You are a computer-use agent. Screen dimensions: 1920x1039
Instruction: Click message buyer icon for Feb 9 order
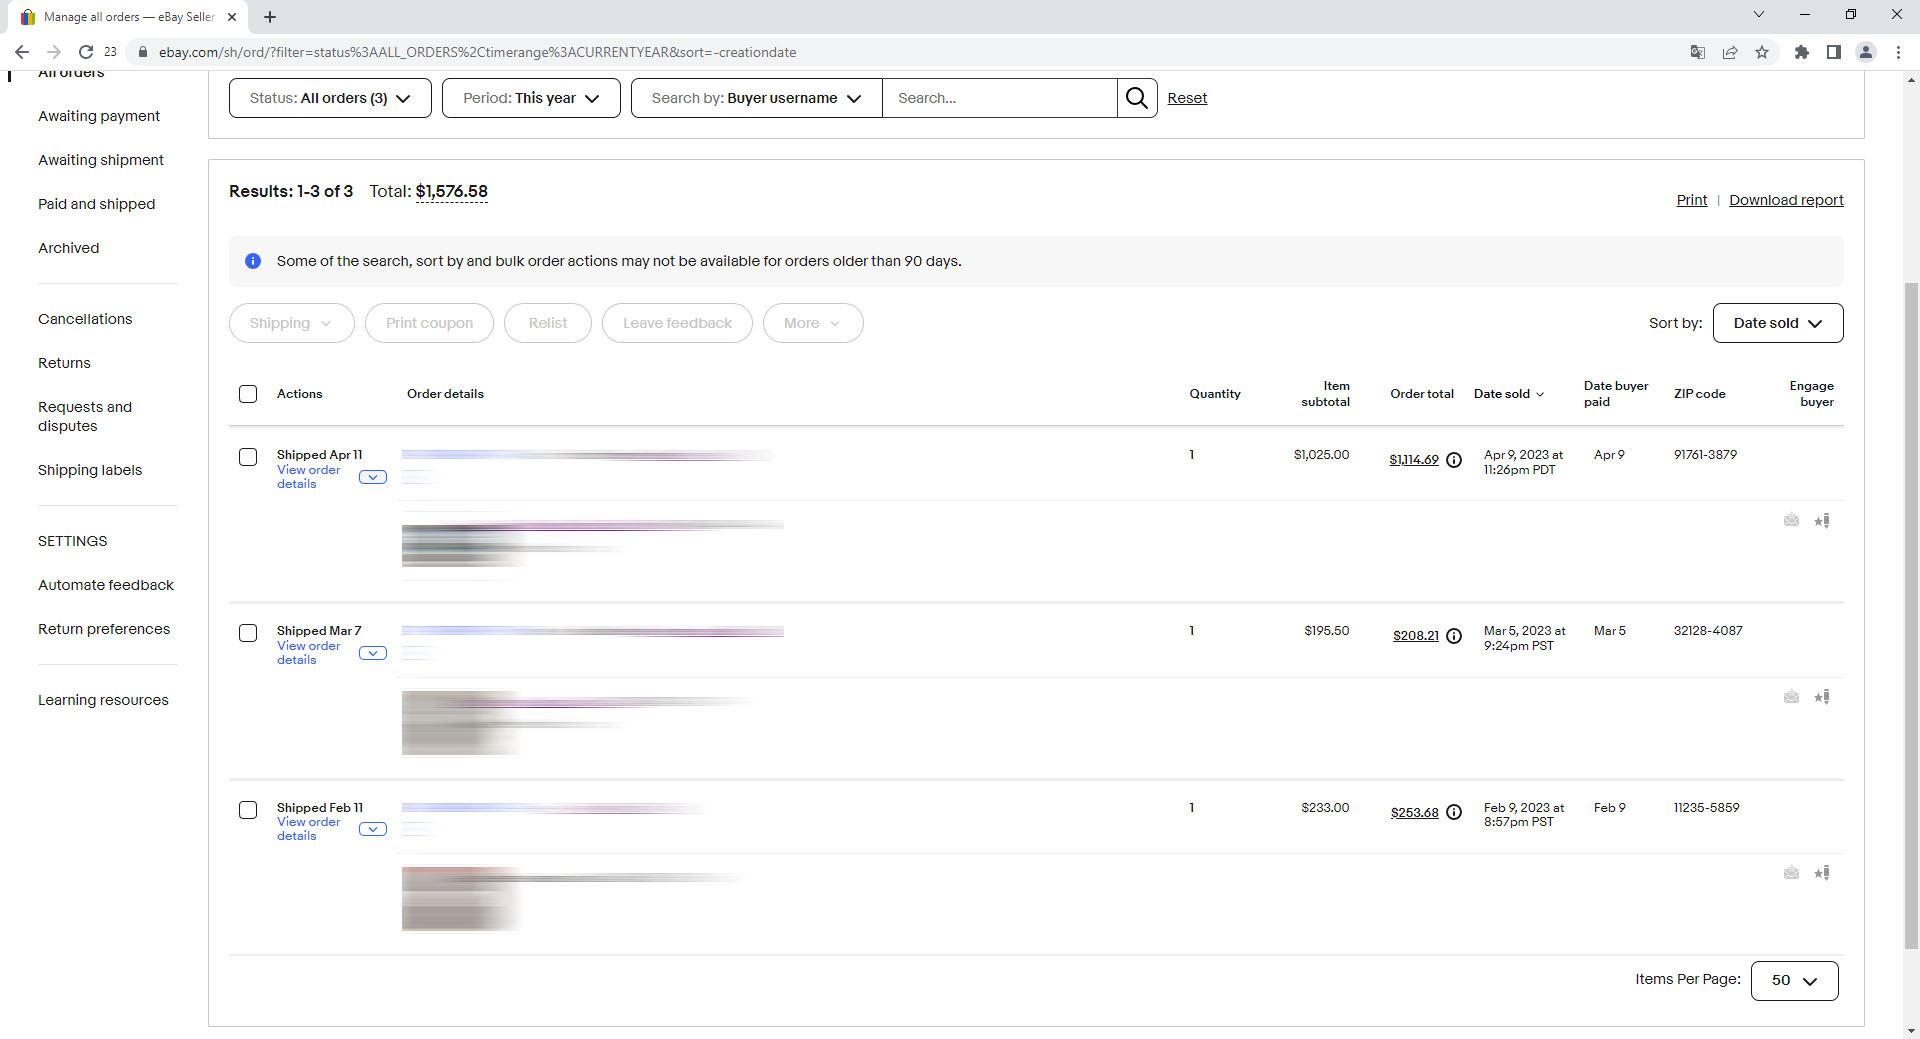(1792, 873)
